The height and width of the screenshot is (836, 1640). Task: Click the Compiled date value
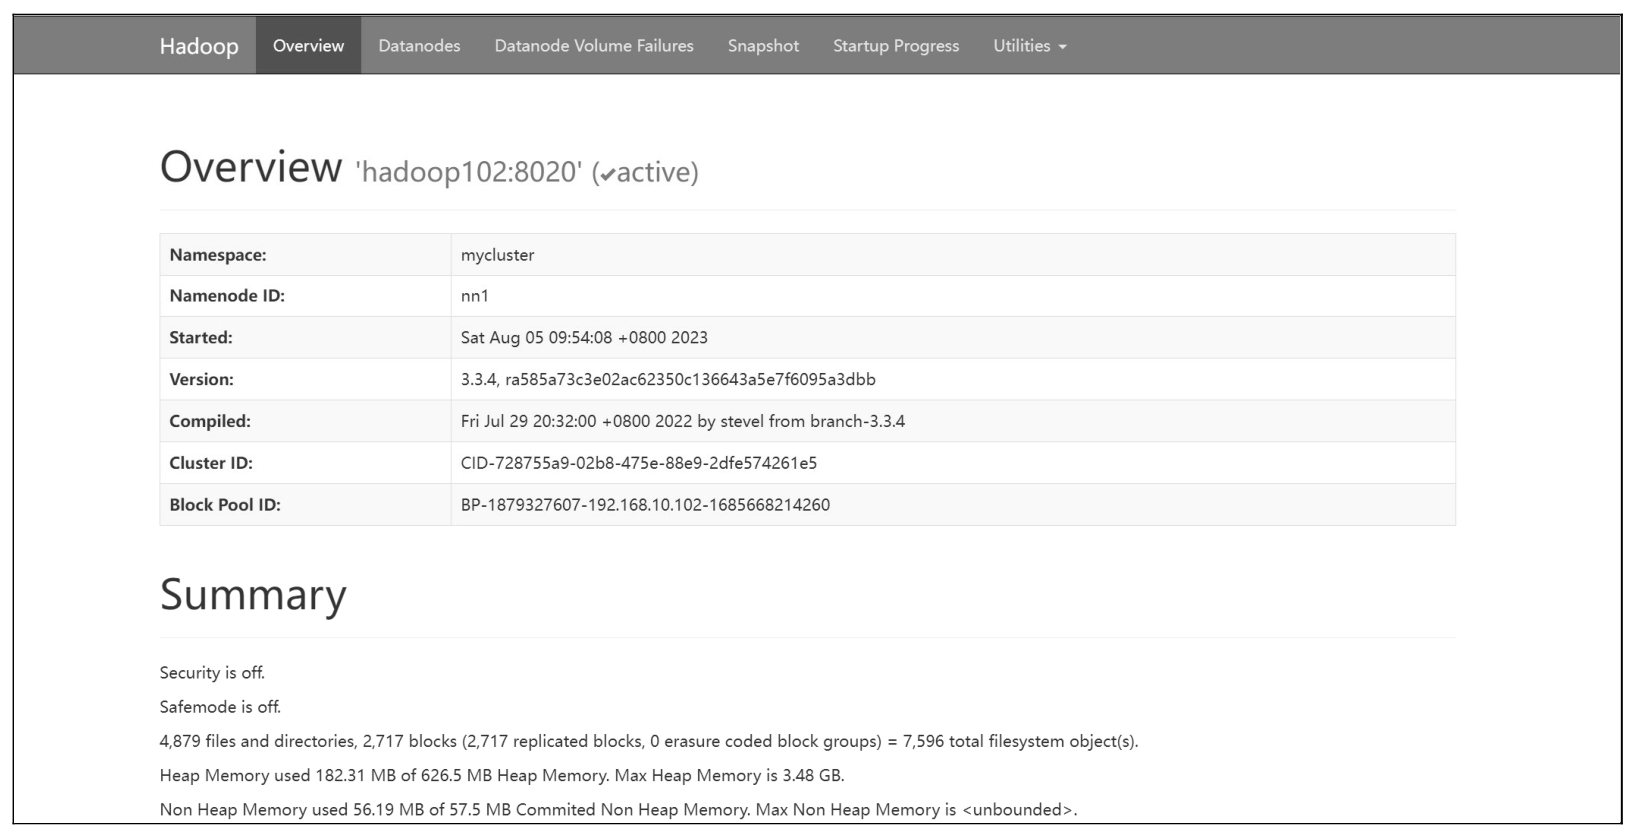[682, 422]
